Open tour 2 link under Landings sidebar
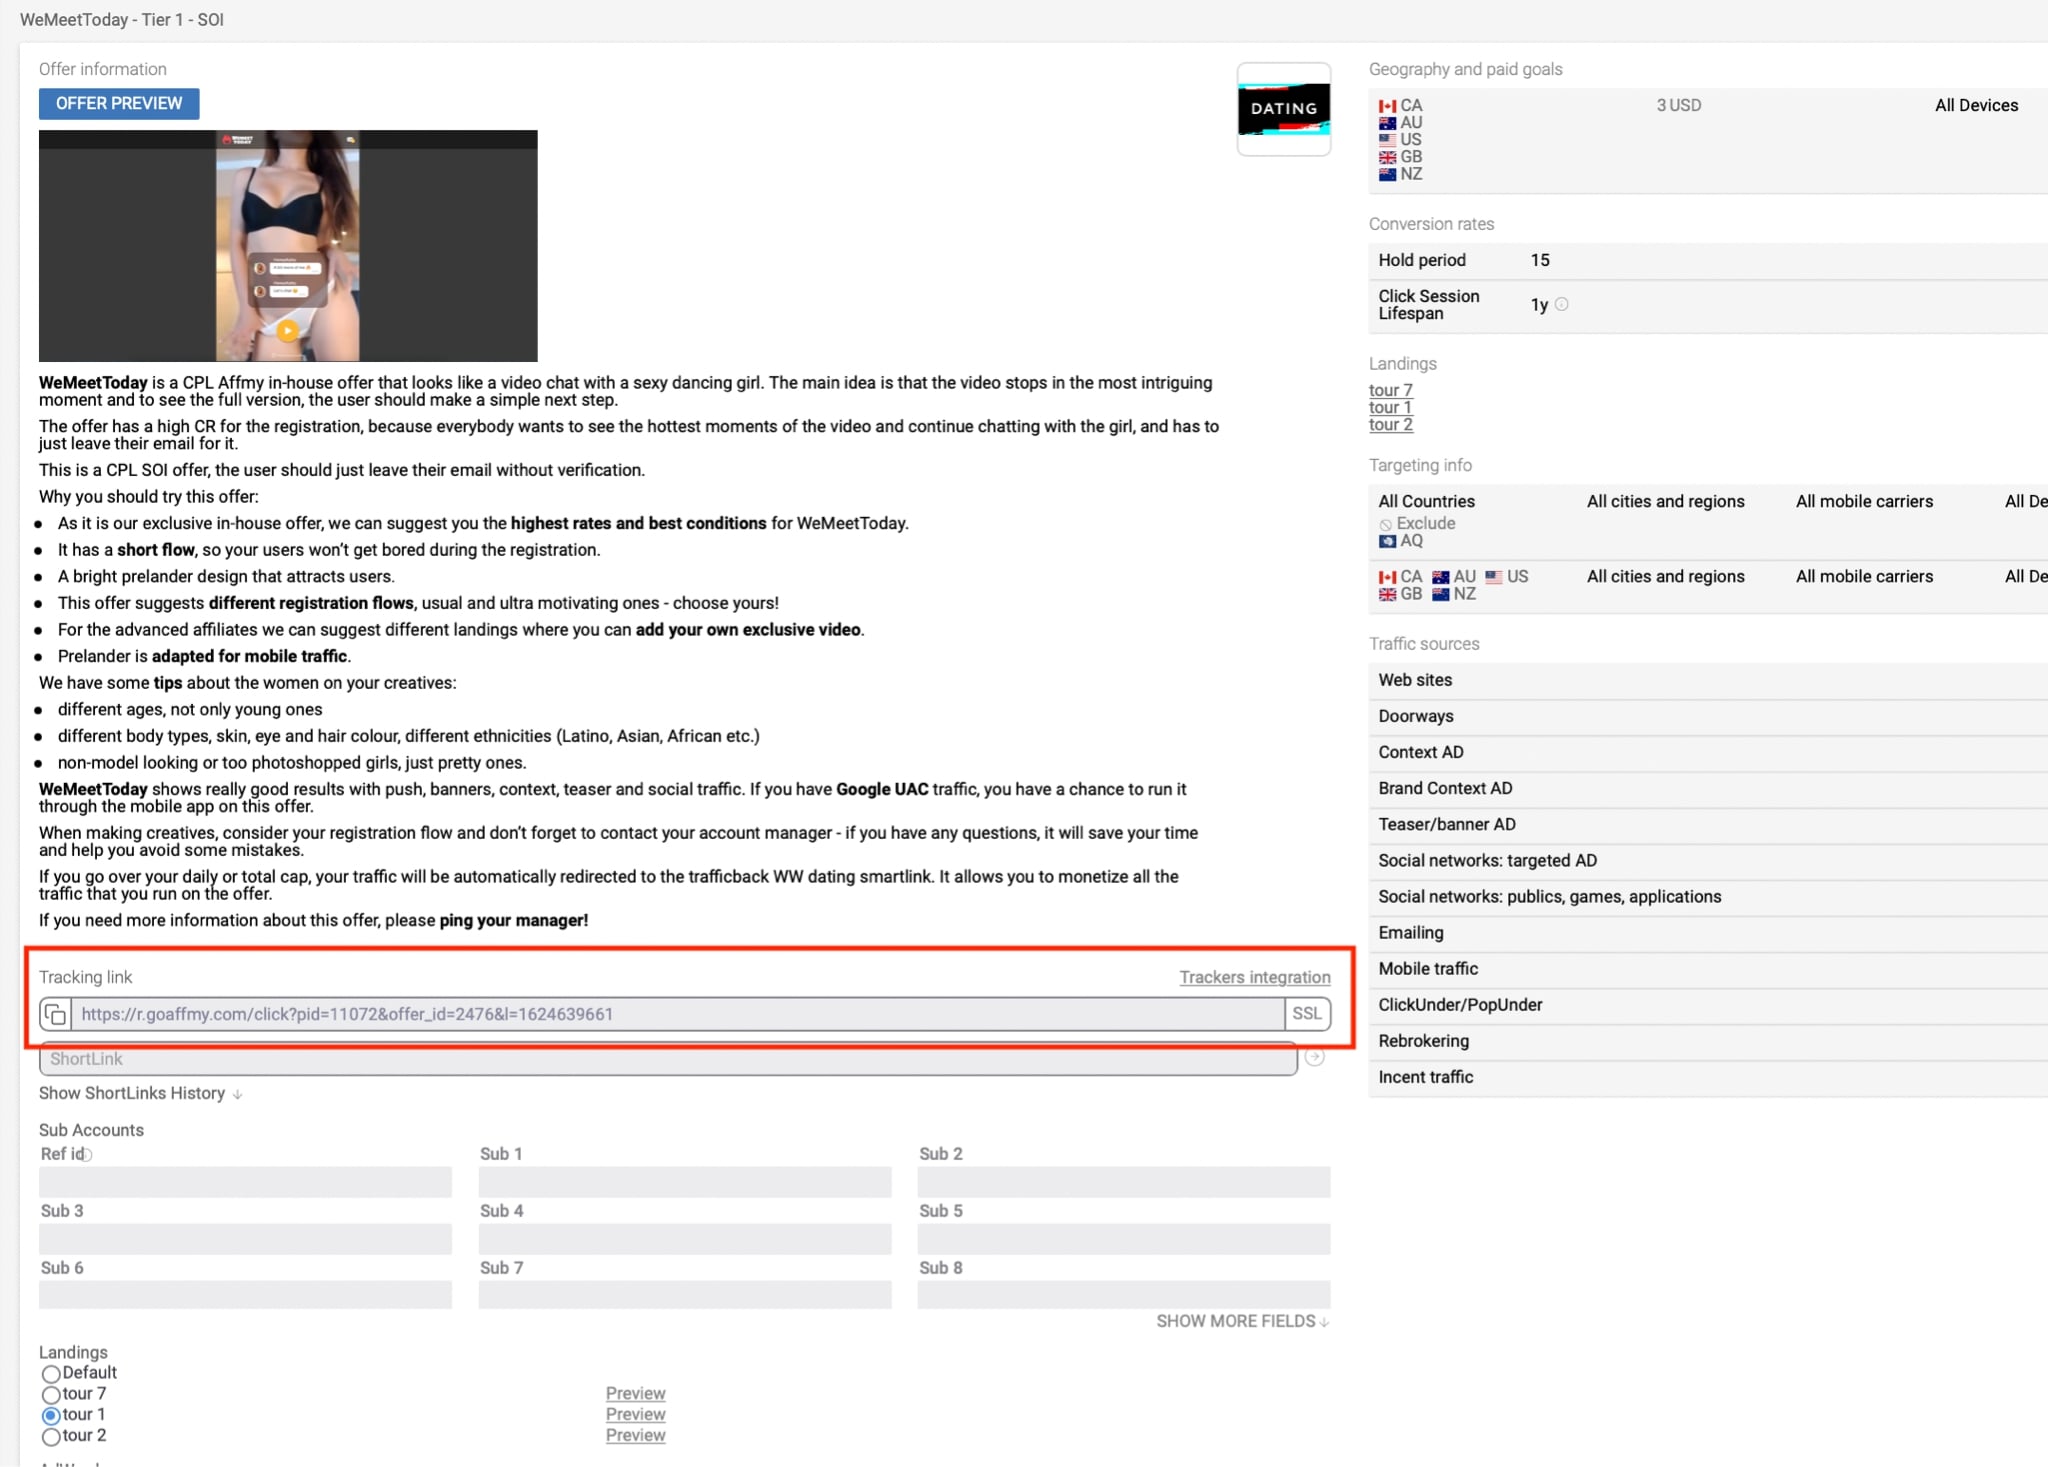 [1390, 425]
